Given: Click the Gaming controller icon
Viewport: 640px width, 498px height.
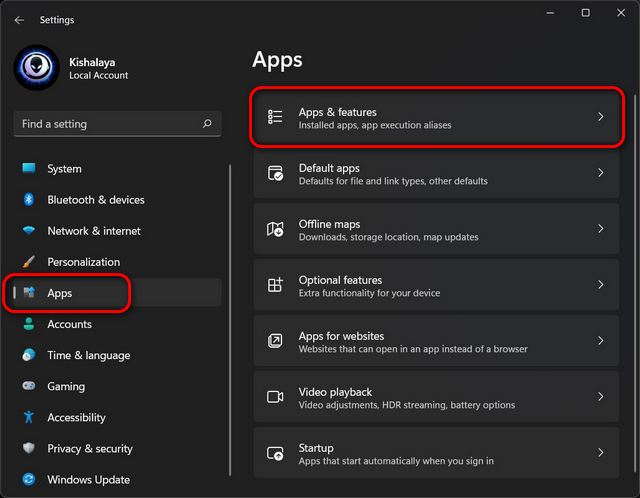Looking at the screenshot, I should [x=29, y=386].
